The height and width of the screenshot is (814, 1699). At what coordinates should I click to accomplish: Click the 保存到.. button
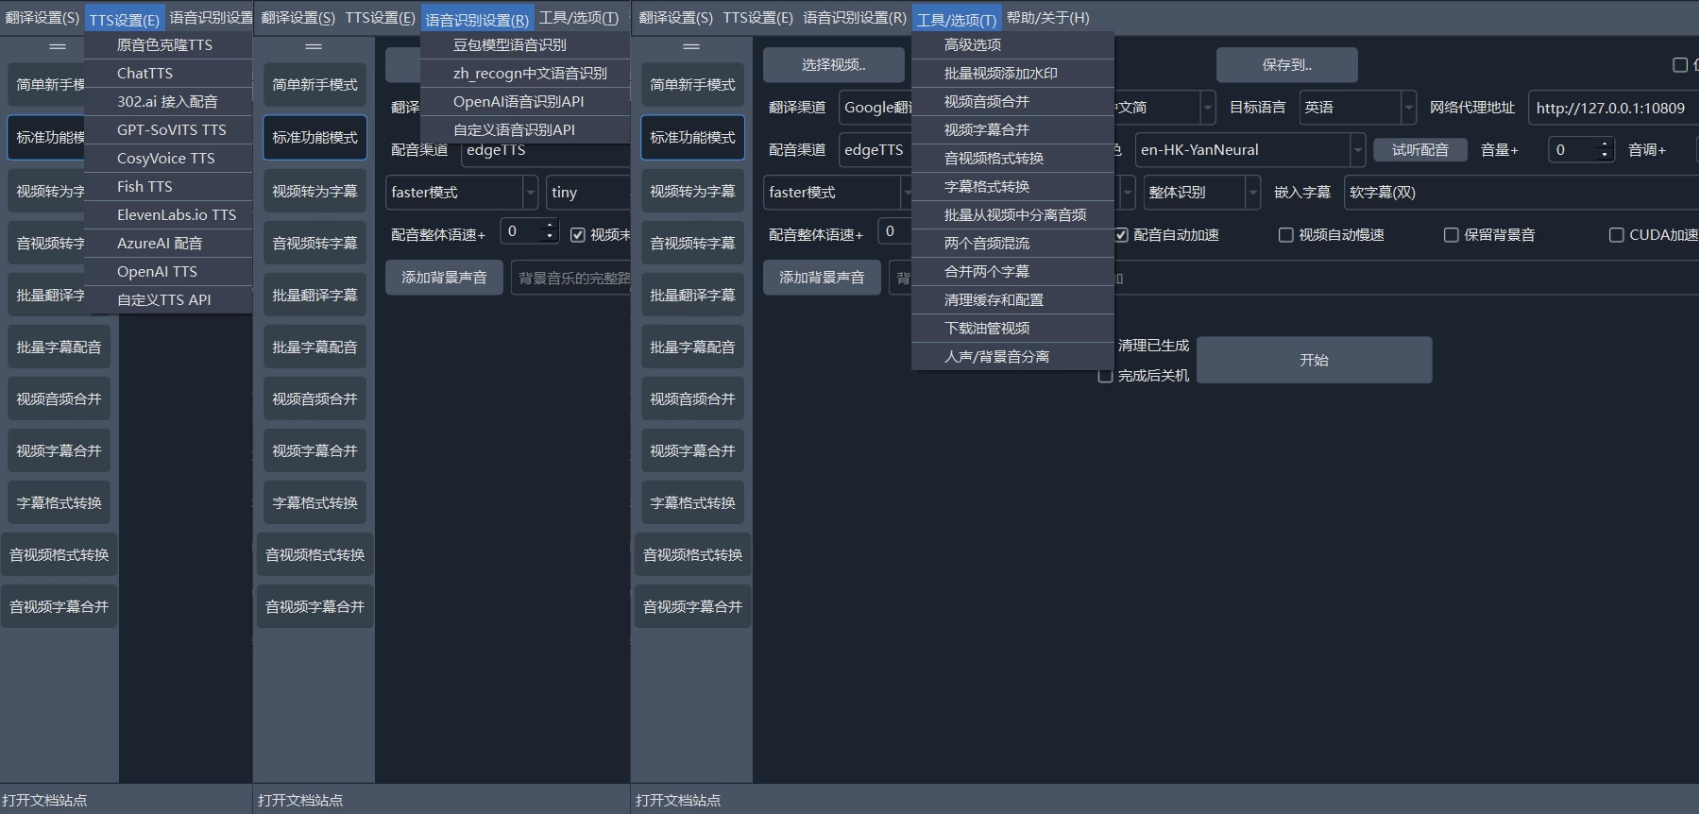[x=1286, y=65]
